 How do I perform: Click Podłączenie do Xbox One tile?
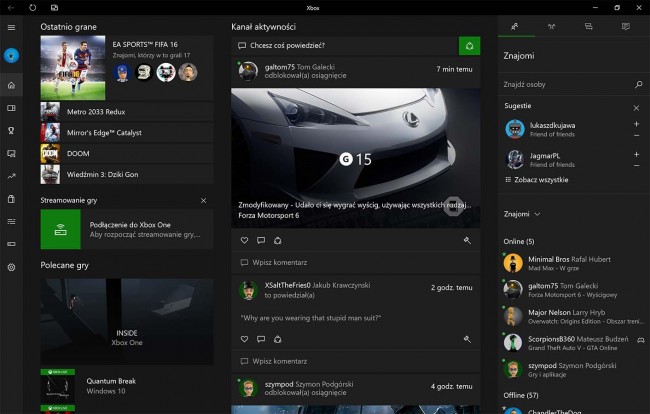[127, 229]
